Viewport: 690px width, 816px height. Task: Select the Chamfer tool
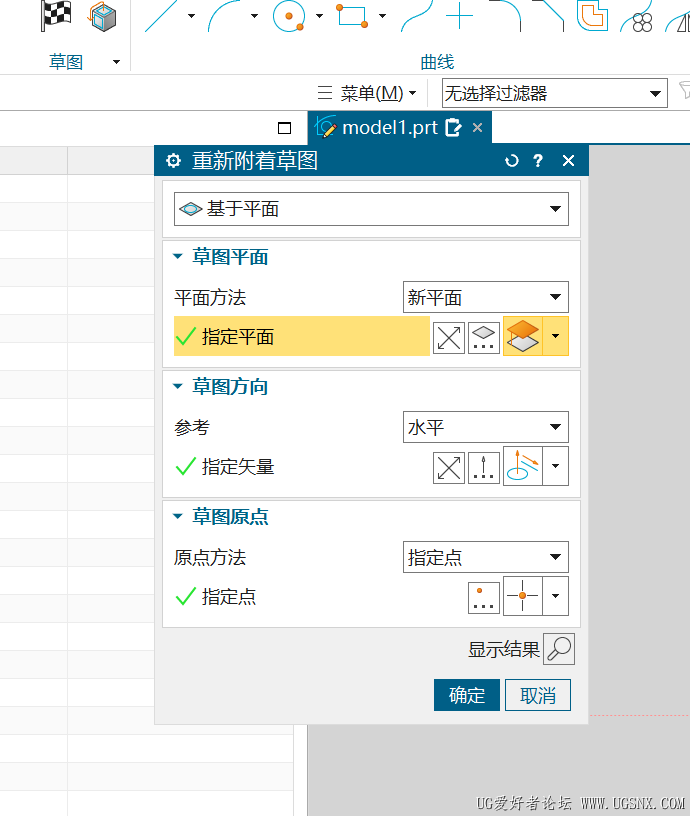click(548, 16)
